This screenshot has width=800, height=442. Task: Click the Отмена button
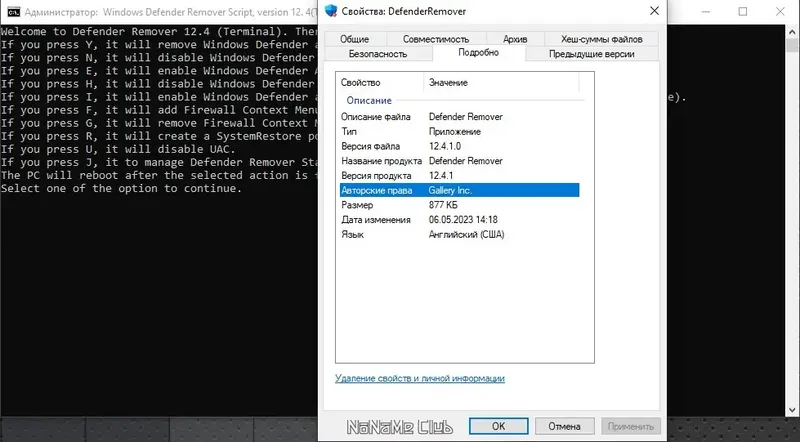pos(564,426)
